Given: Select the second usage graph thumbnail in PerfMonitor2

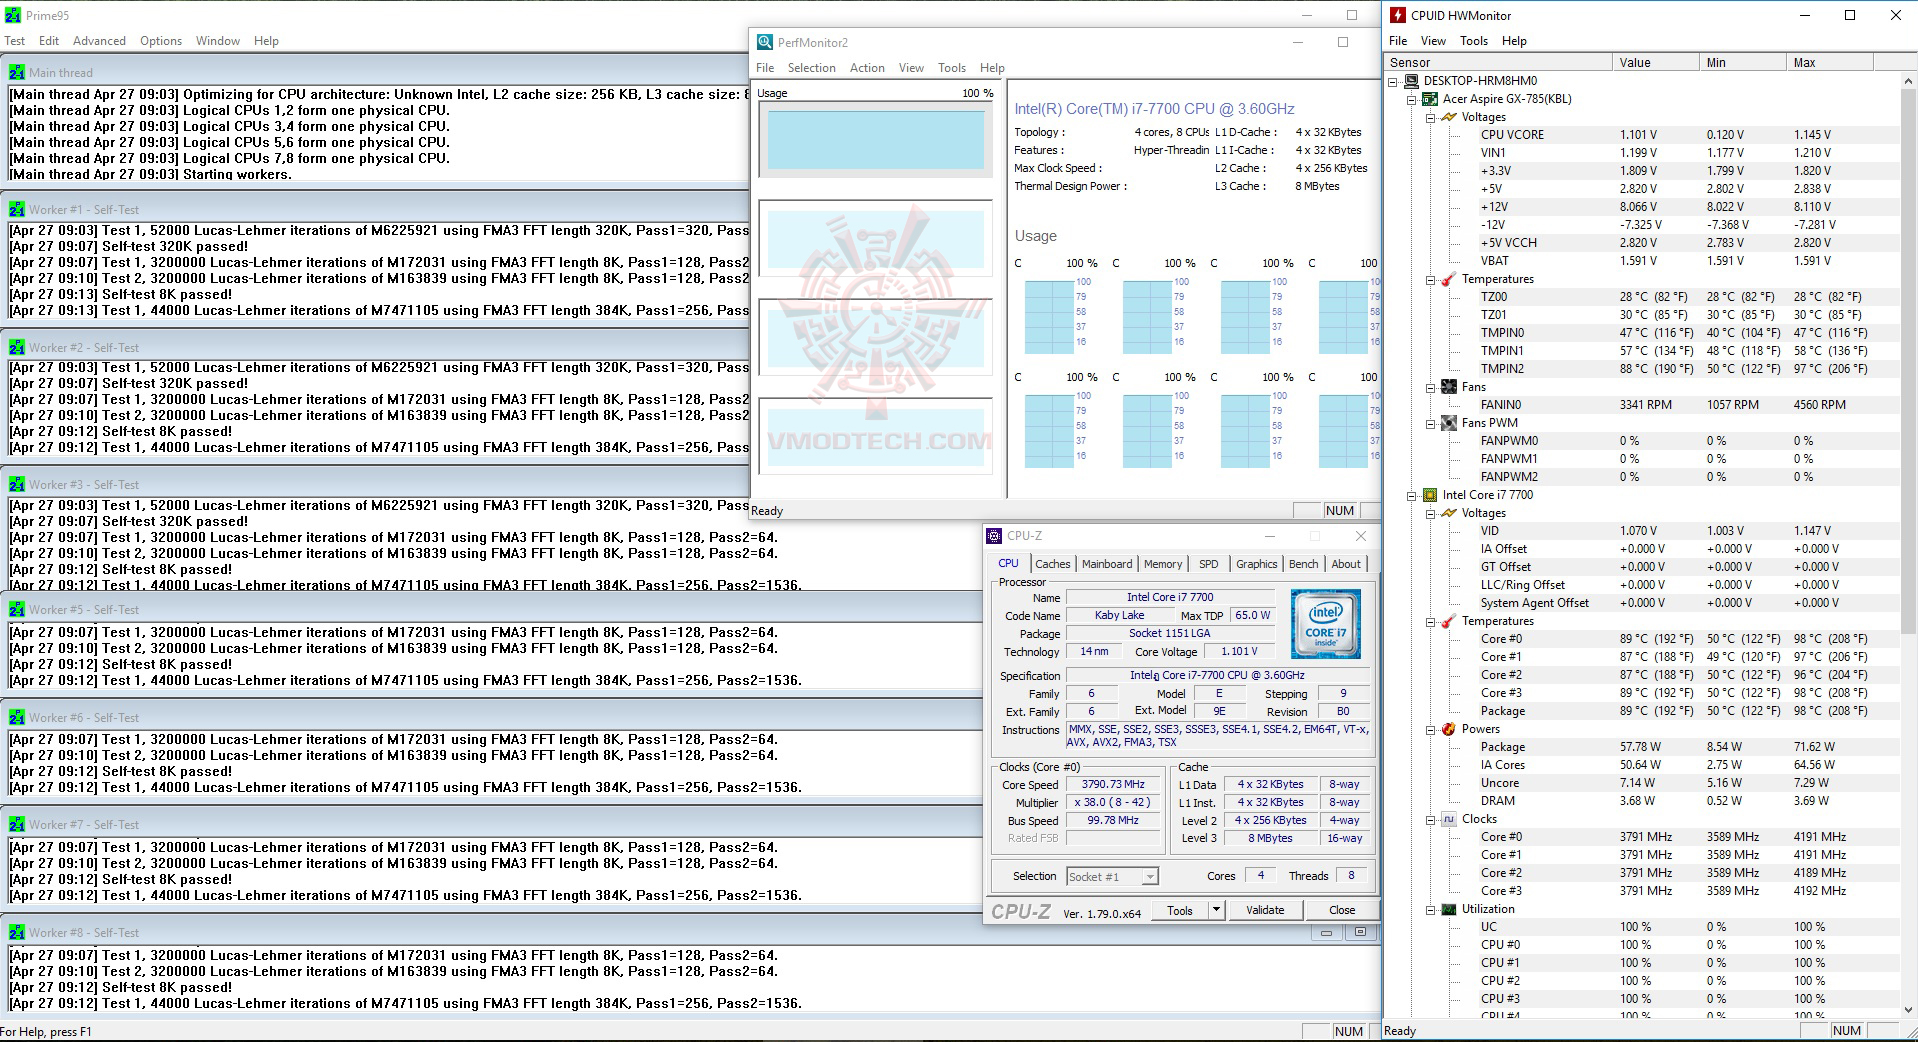Looking at the screenshot, I should pyautogui.click(x=875, y=238).
